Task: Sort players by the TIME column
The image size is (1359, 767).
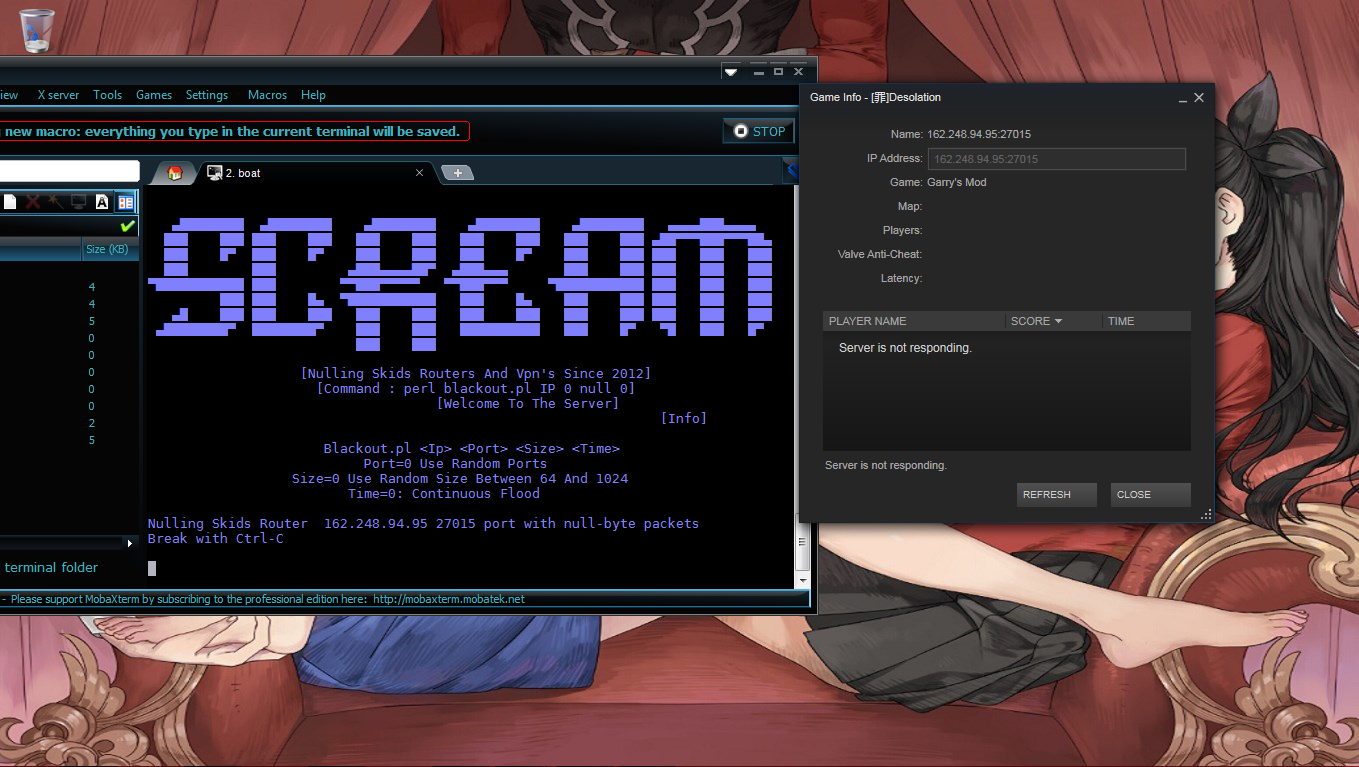Action: pyautogui.click(x=1147, y=321)
